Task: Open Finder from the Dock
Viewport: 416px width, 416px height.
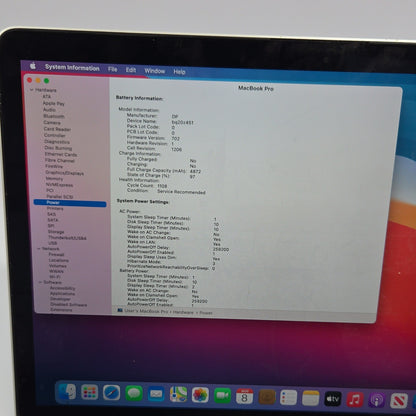Action: tap(68, 392)
